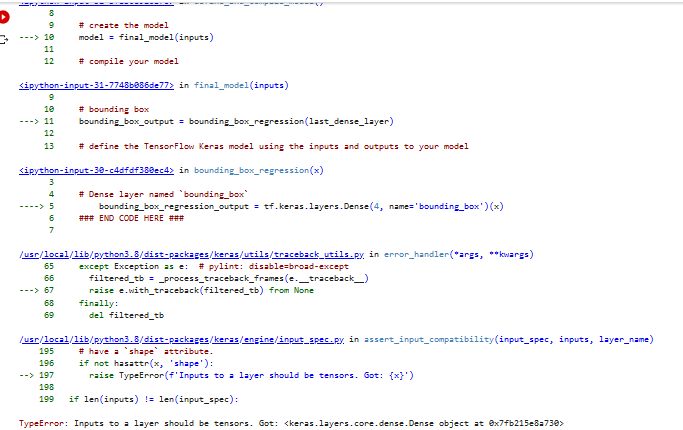Click 'error_handler(*args, **kwargs)' text
Screen dimensions: 683x430
[459, 254]
